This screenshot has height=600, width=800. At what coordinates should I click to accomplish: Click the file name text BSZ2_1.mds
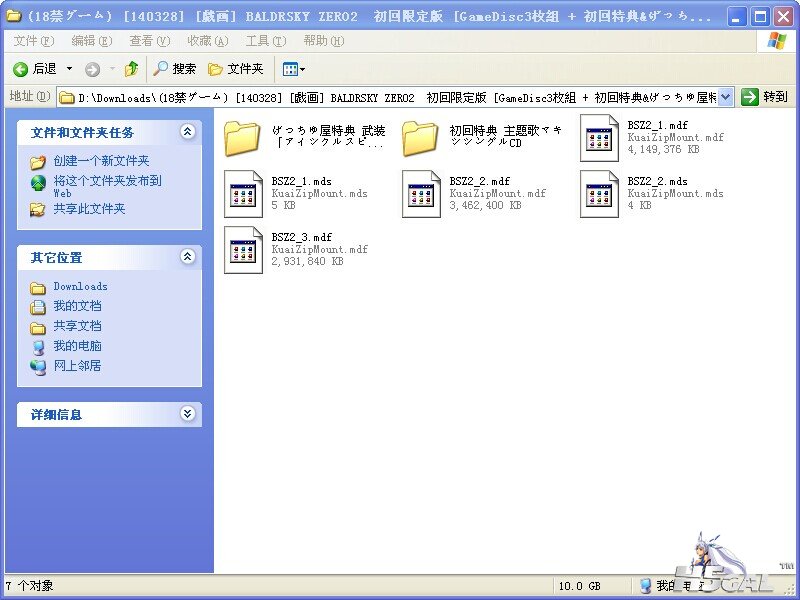[x=302, y=181]
